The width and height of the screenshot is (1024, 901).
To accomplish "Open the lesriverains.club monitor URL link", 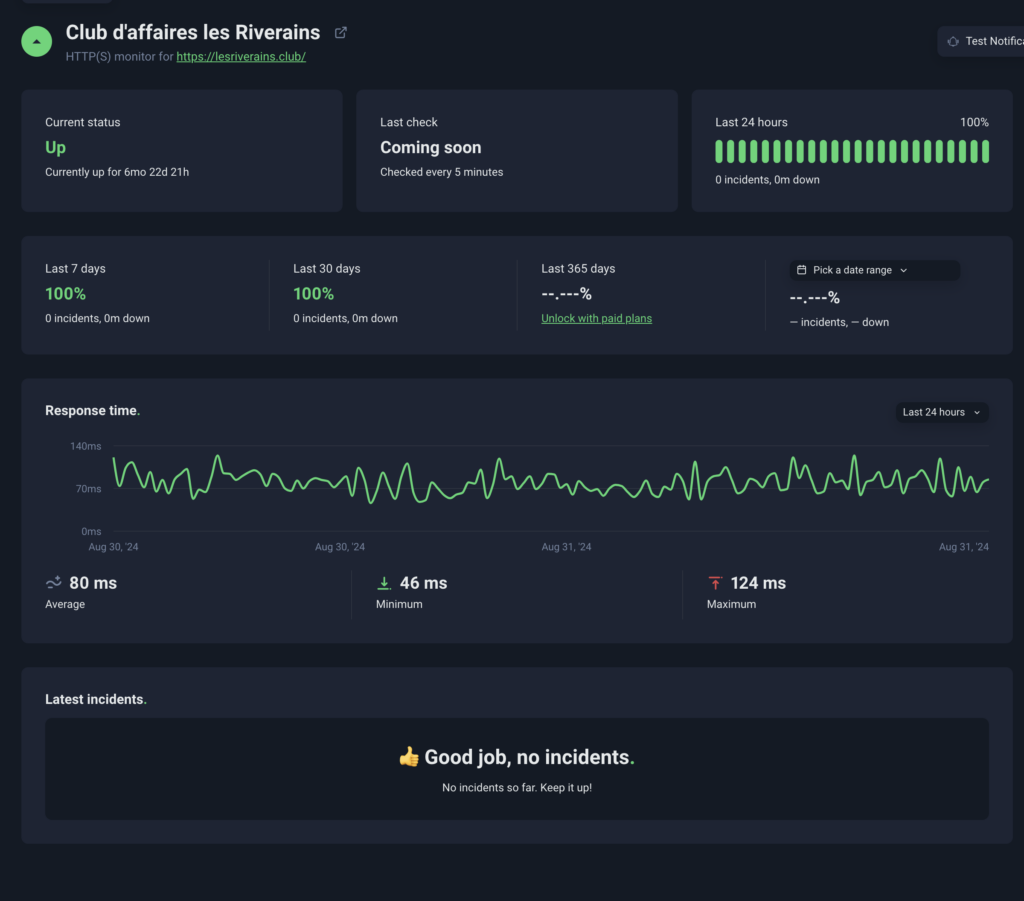I will 241,57.
